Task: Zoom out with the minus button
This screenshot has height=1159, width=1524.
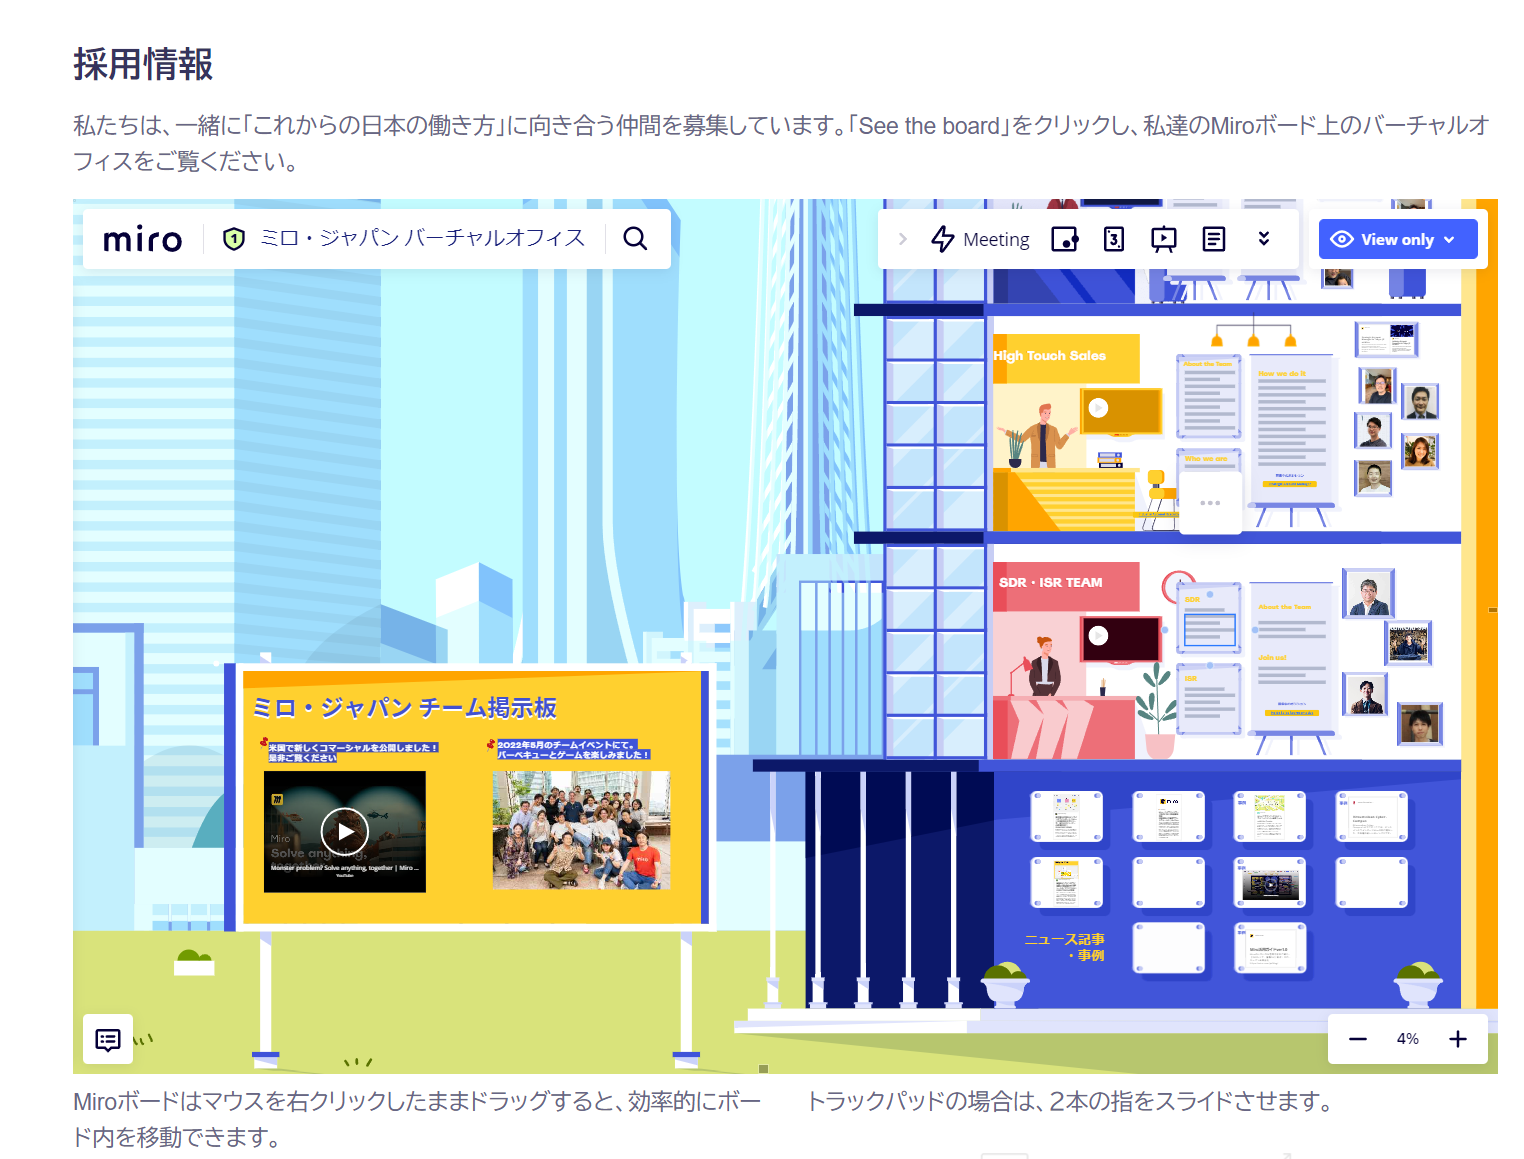Action: pyautogui.click(x=1357, y=1039)
